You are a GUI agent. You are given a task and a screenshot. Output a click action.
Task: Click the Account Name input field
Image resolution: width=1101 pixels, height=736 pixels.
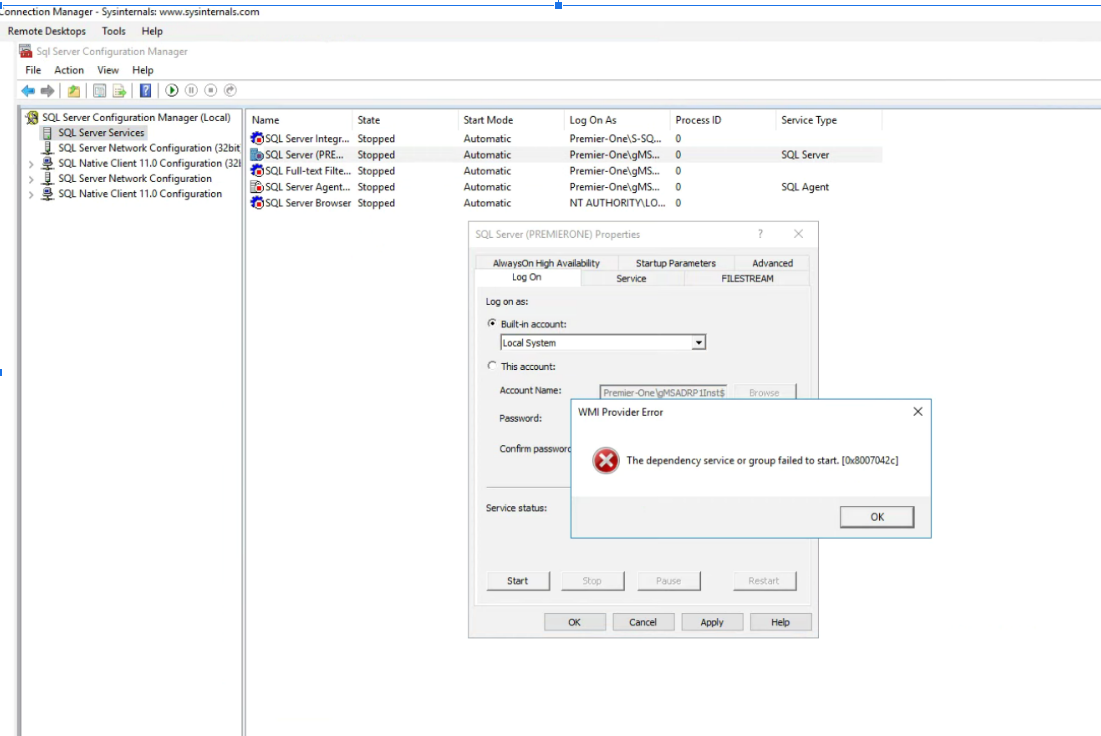click(663, 392)
